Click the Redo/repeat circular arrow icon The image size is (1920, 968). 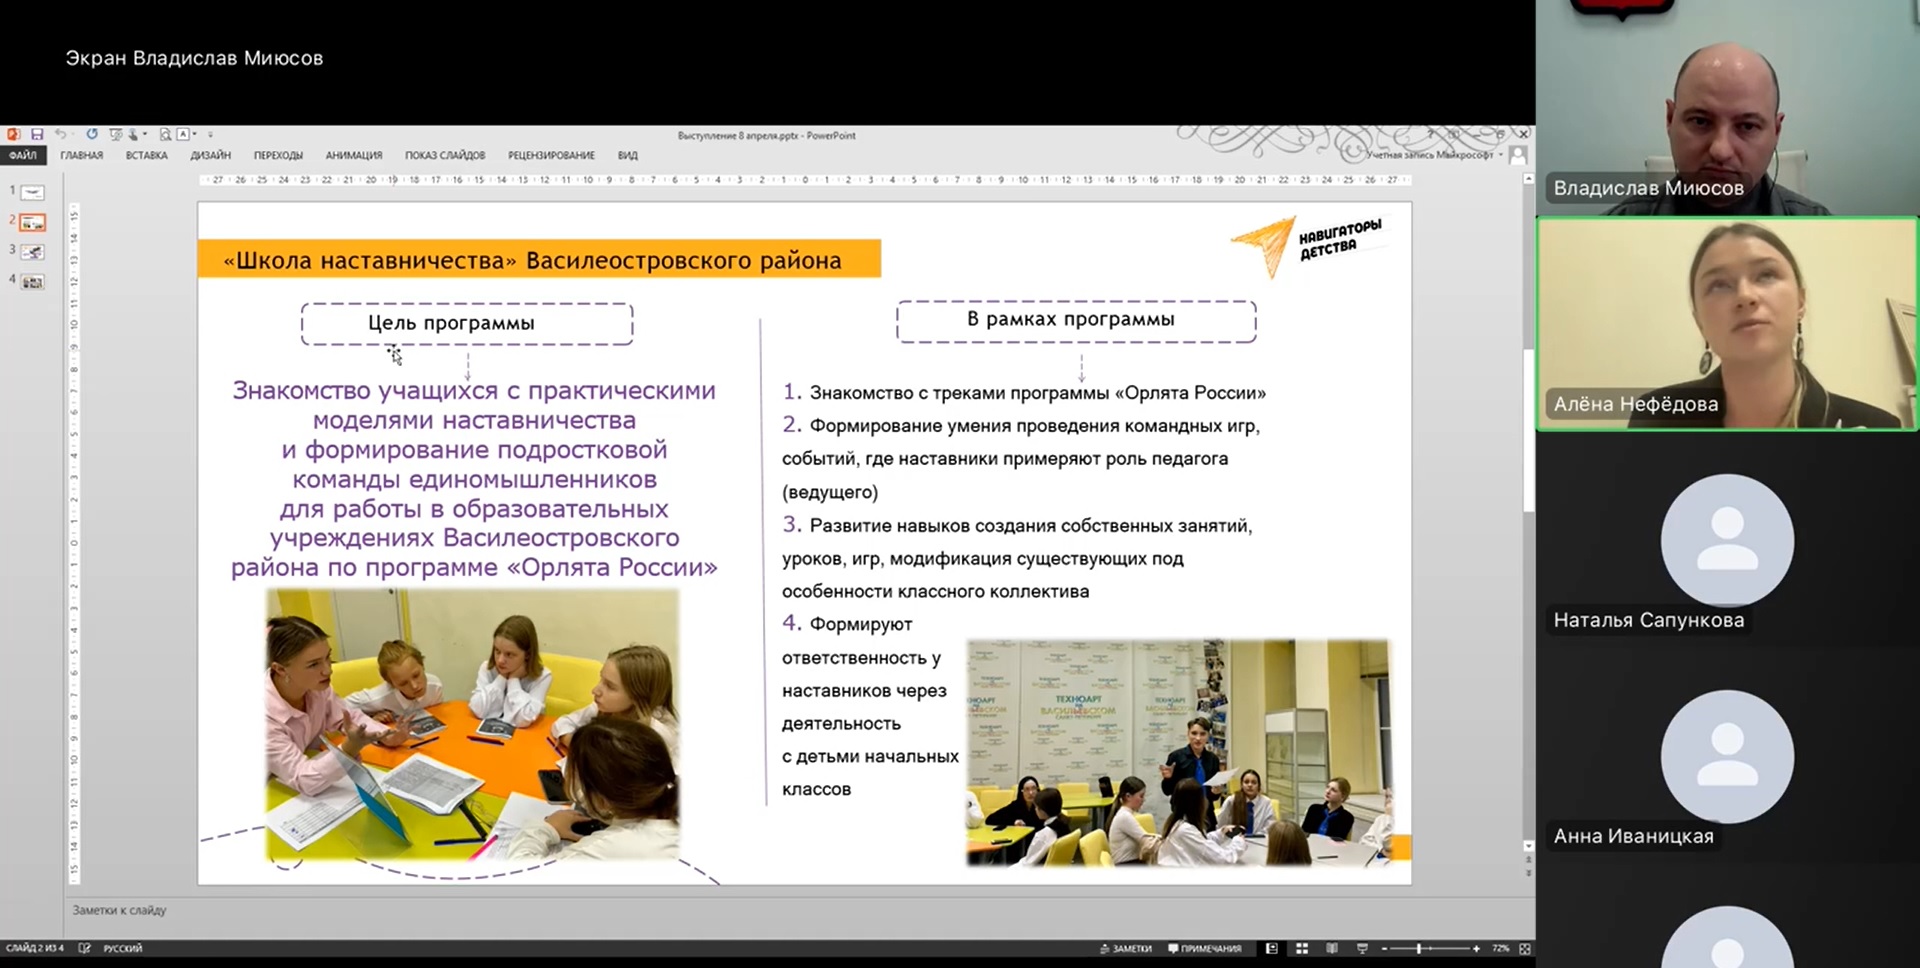click(x=92, y=134)
